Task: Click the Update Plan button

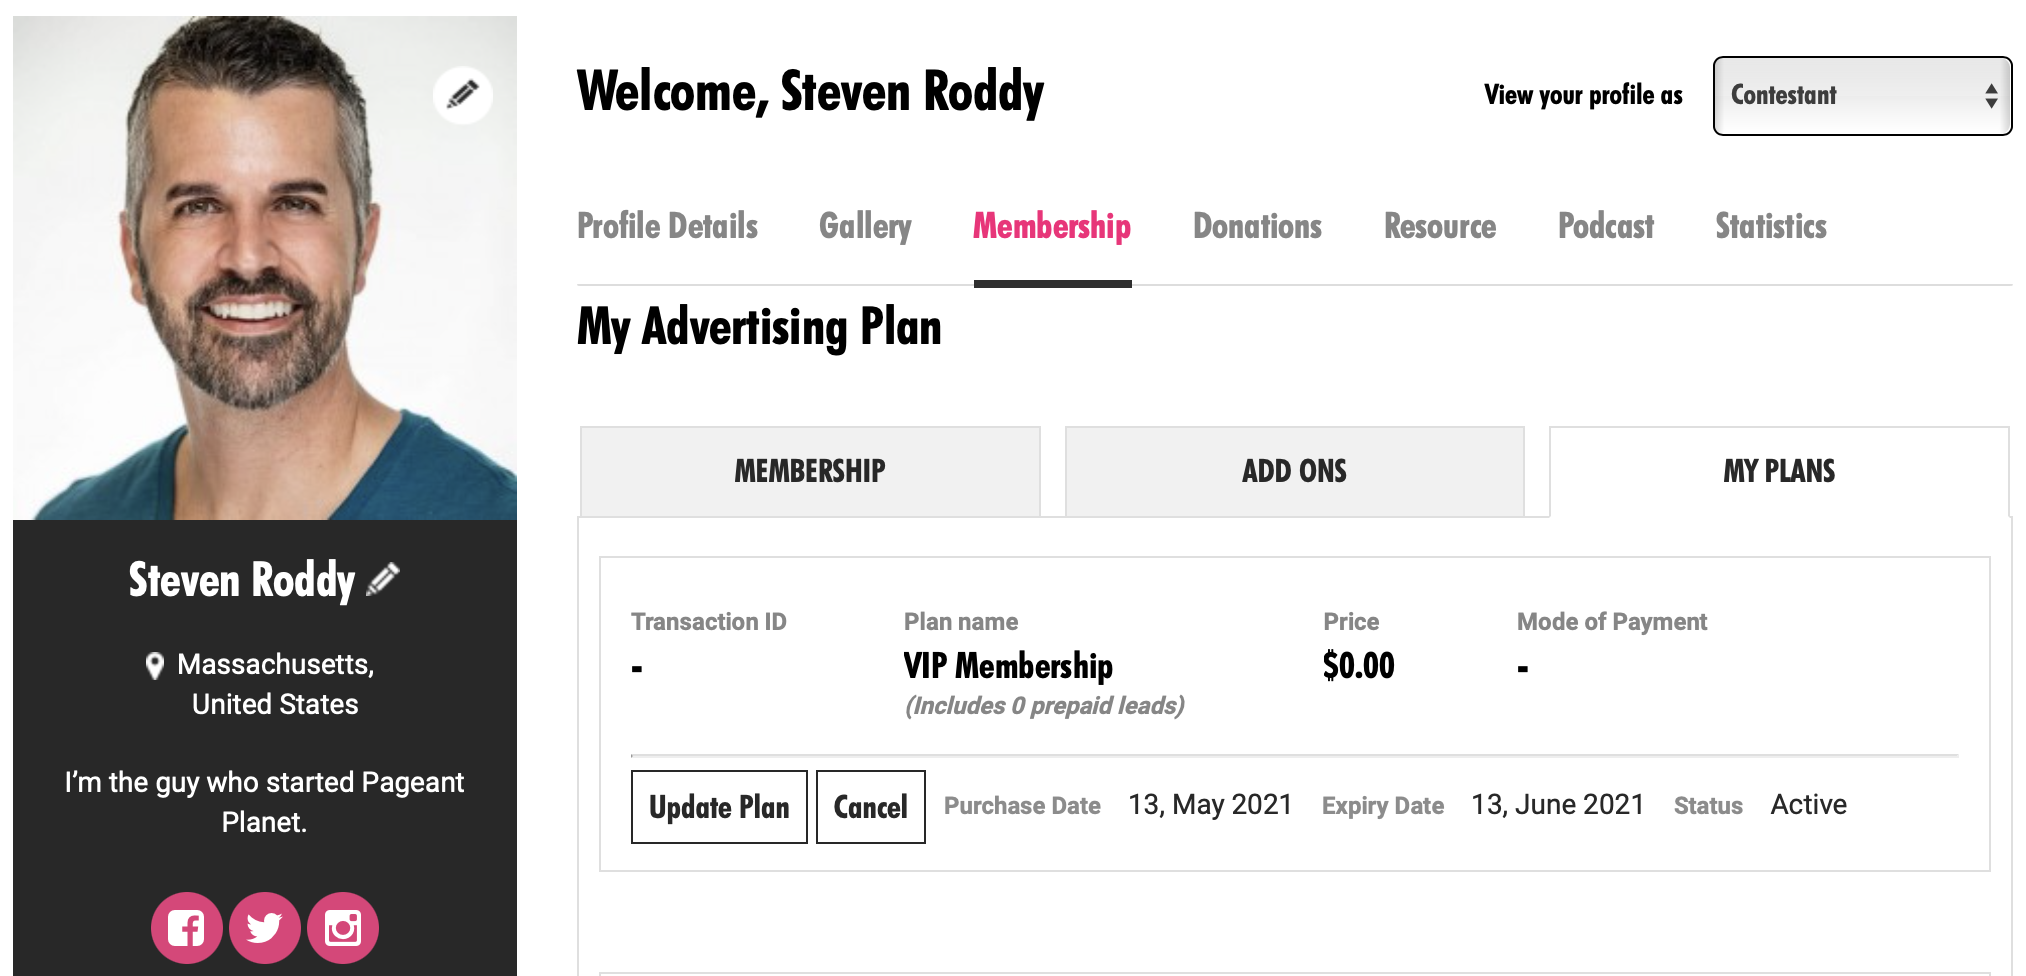Action: coord(719,807)
